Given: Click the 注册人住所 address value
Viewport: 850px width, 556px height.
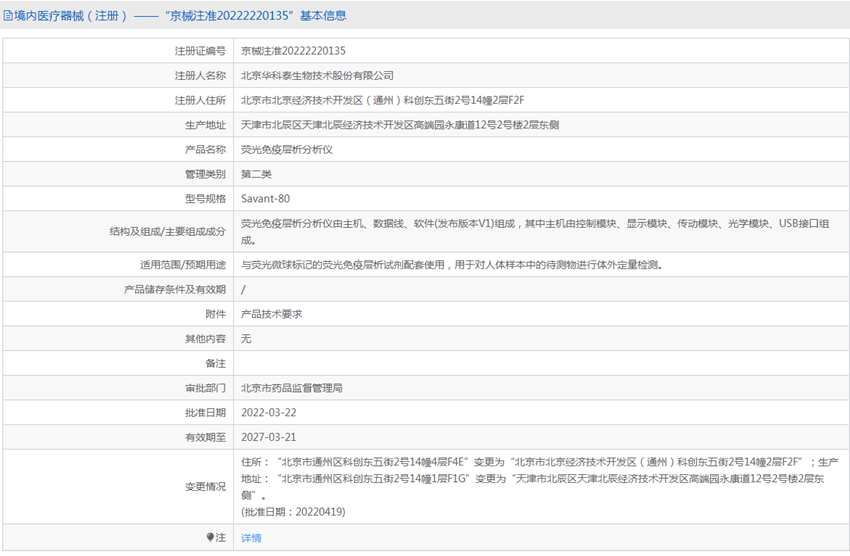Looking at the screenshot, I should [382, 100].
